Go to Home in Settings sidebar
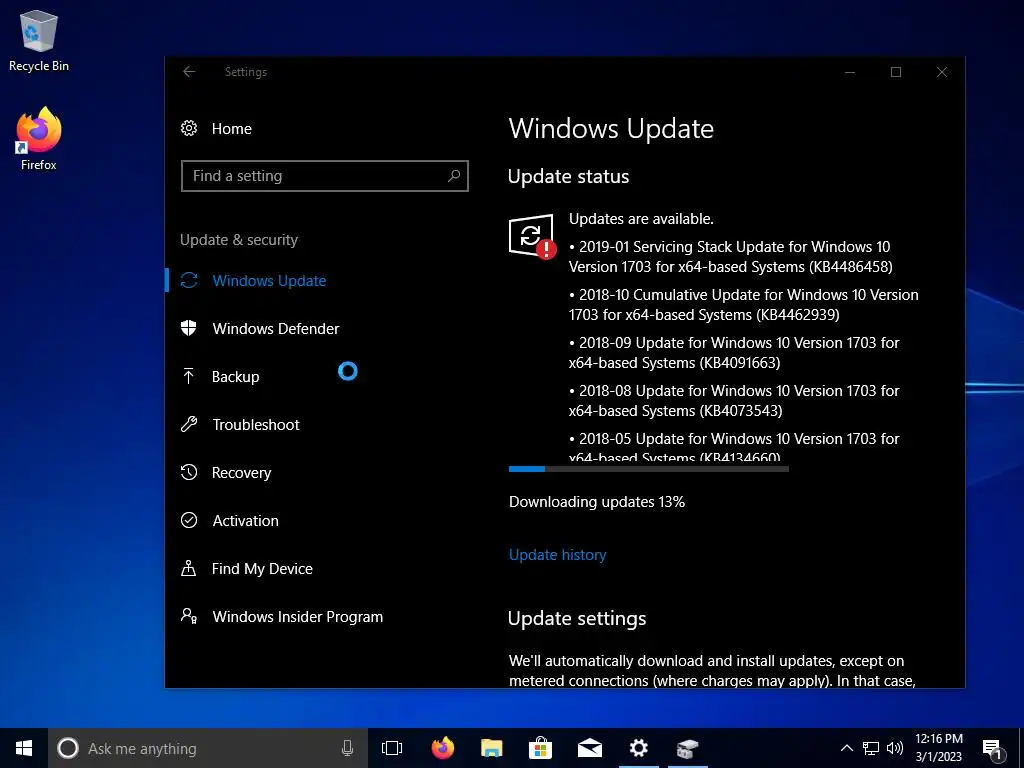The height and width of the screenshot is (768, 1024). (231, 129)
